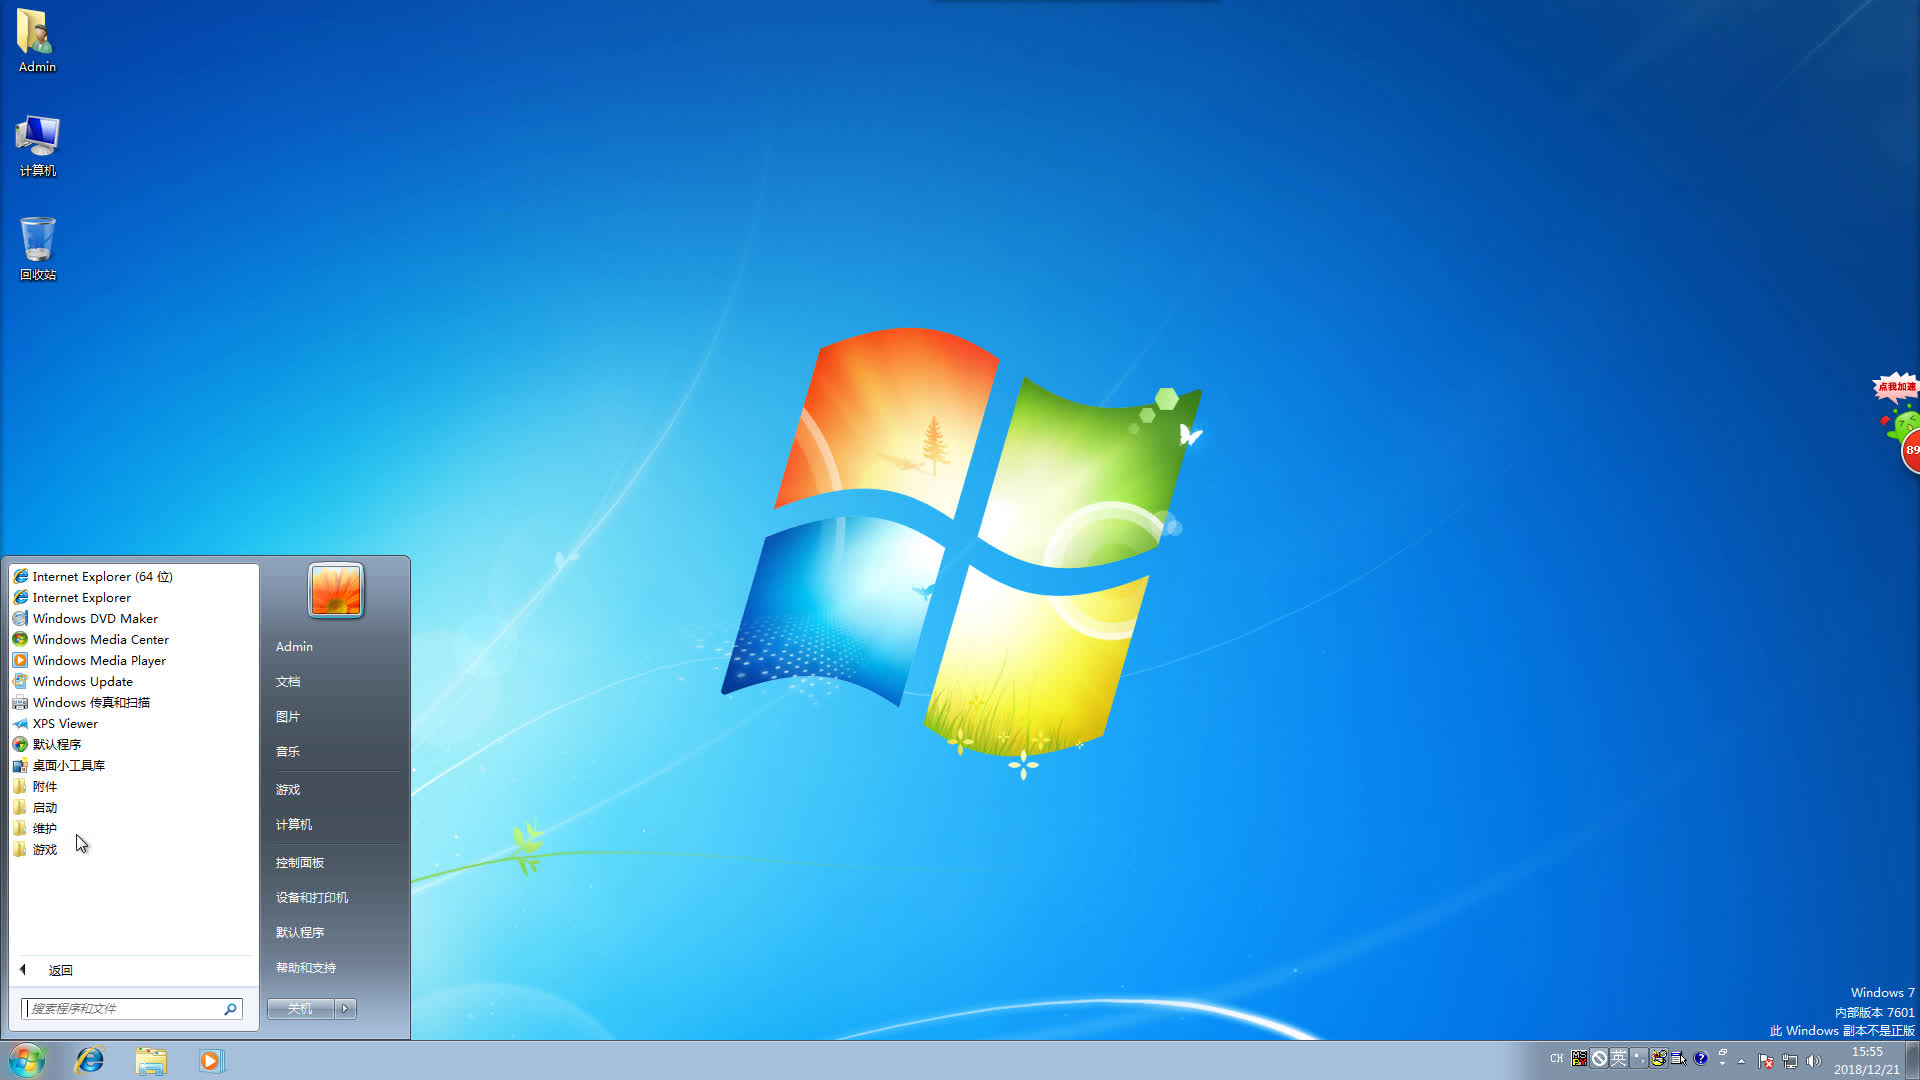The width and height of the screenshot is (1920, 1080).
Task: Open Windows DVD Maker
Action: [95, 618]
